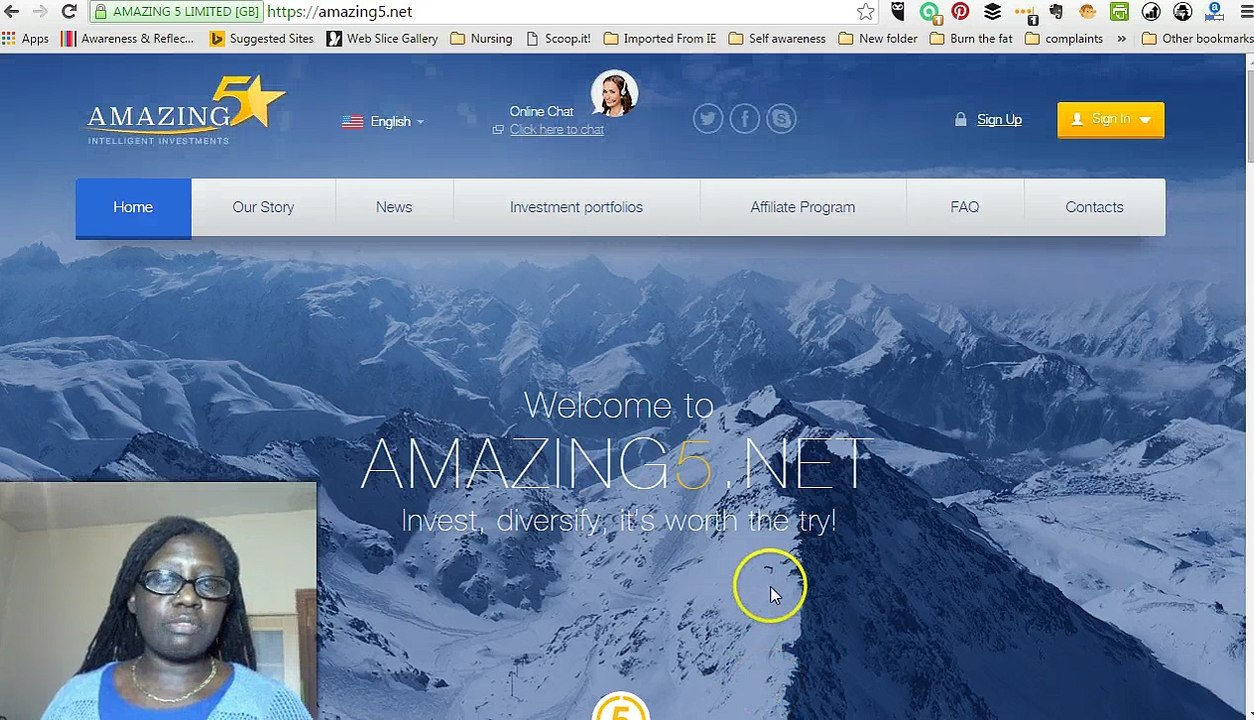Image resolution: width=1254 pixels, height=720 pixels.
Task: Click the online chat agent avatar
Action: click(x=614, y=93)
